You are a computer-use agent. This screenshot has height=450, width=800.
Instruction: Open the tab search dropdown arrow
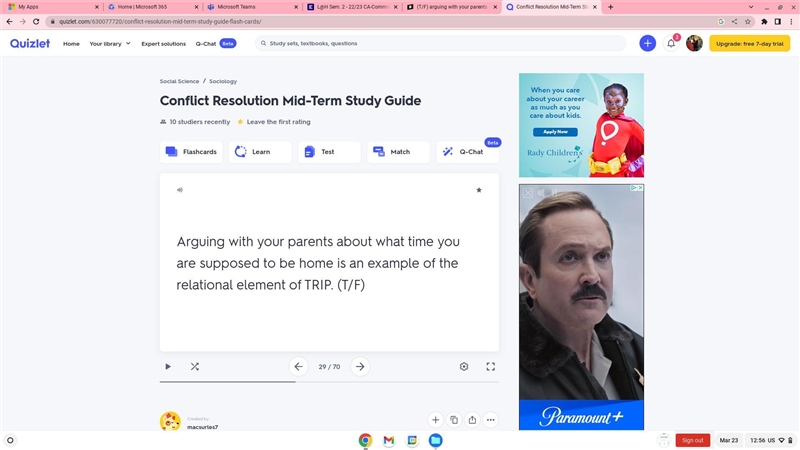[751, 7]
